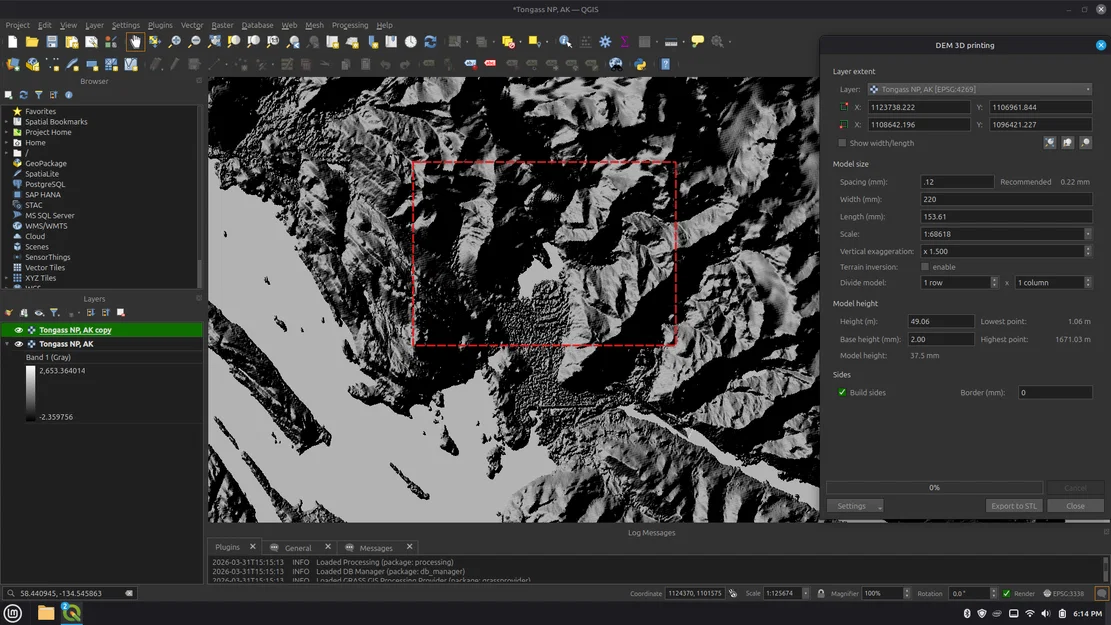Image resolution: width=1111 pixels, height=625 pixels.
Task: Open the Processing Toolbox gear icon
Action: tap(605, 42)
